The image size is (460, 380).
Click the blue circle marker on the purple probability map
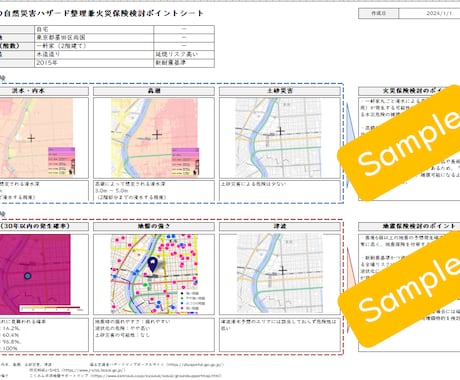[x=28, y=276]
